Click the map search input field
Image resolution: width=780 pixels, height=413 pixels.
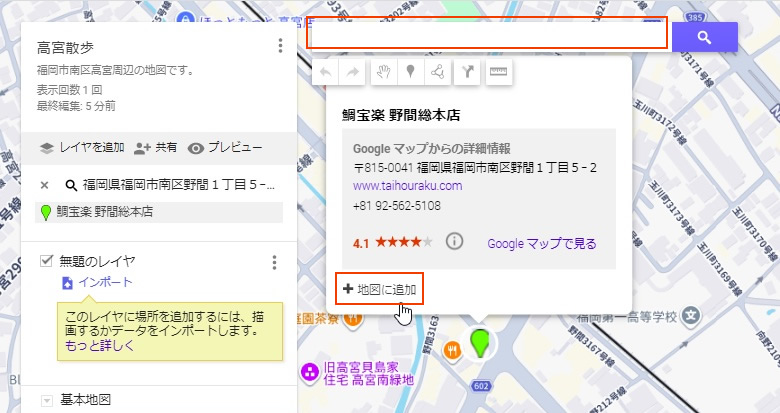[487, 34]
